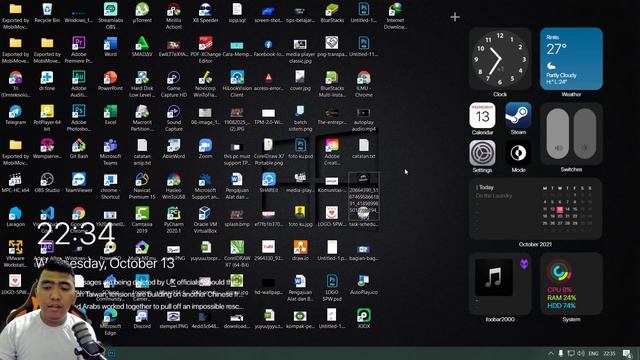Image resolution: width=640 pixels, height=360 pixels.
Task: Open the notification center icon
Action: pos(627,353)
